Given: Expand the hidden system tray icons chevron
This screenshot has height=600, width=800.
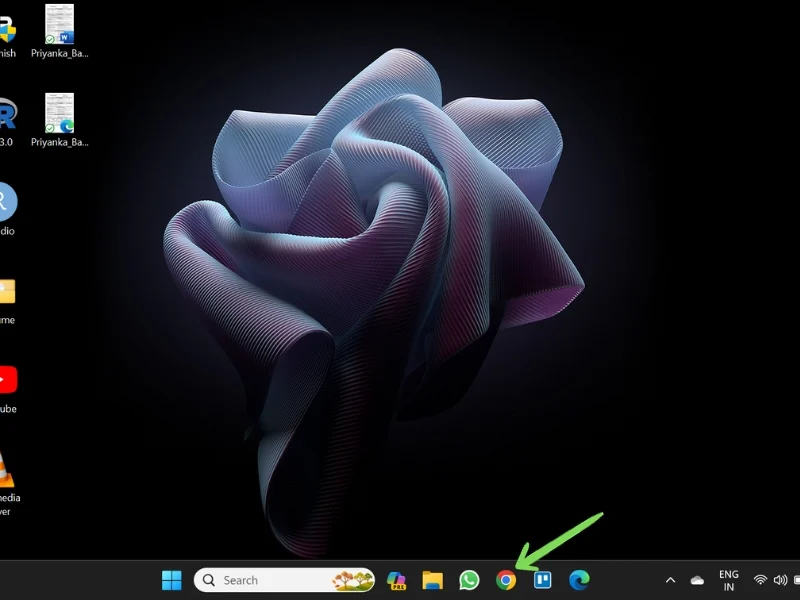Looking at the screenshot, I should (x=670, y=580).
